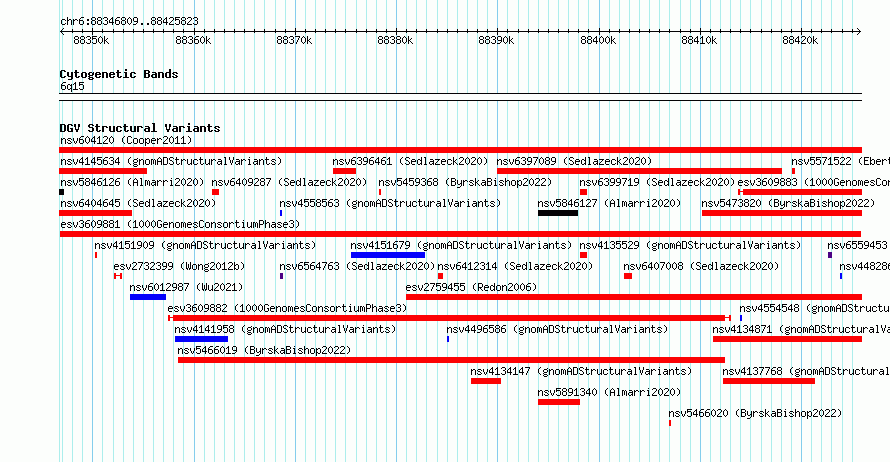
Task: Select the 6q15 band label
Action: 72,86
